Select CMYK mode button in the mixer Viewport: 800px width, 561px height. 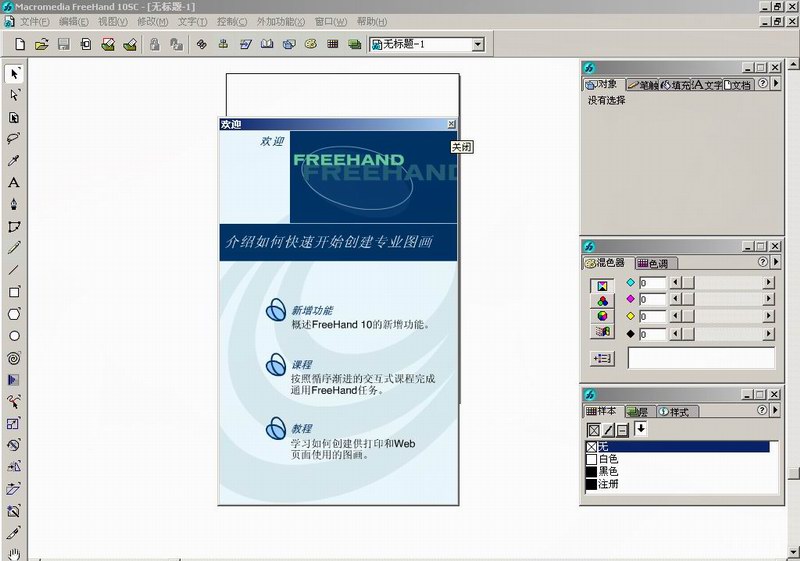[602, 286]
